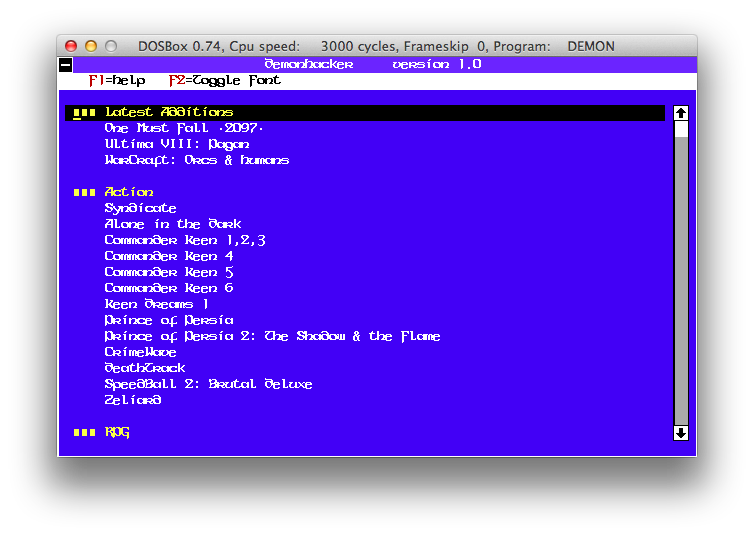Click the scroll down arrow button
754x536 pixels.
[680, 433]
